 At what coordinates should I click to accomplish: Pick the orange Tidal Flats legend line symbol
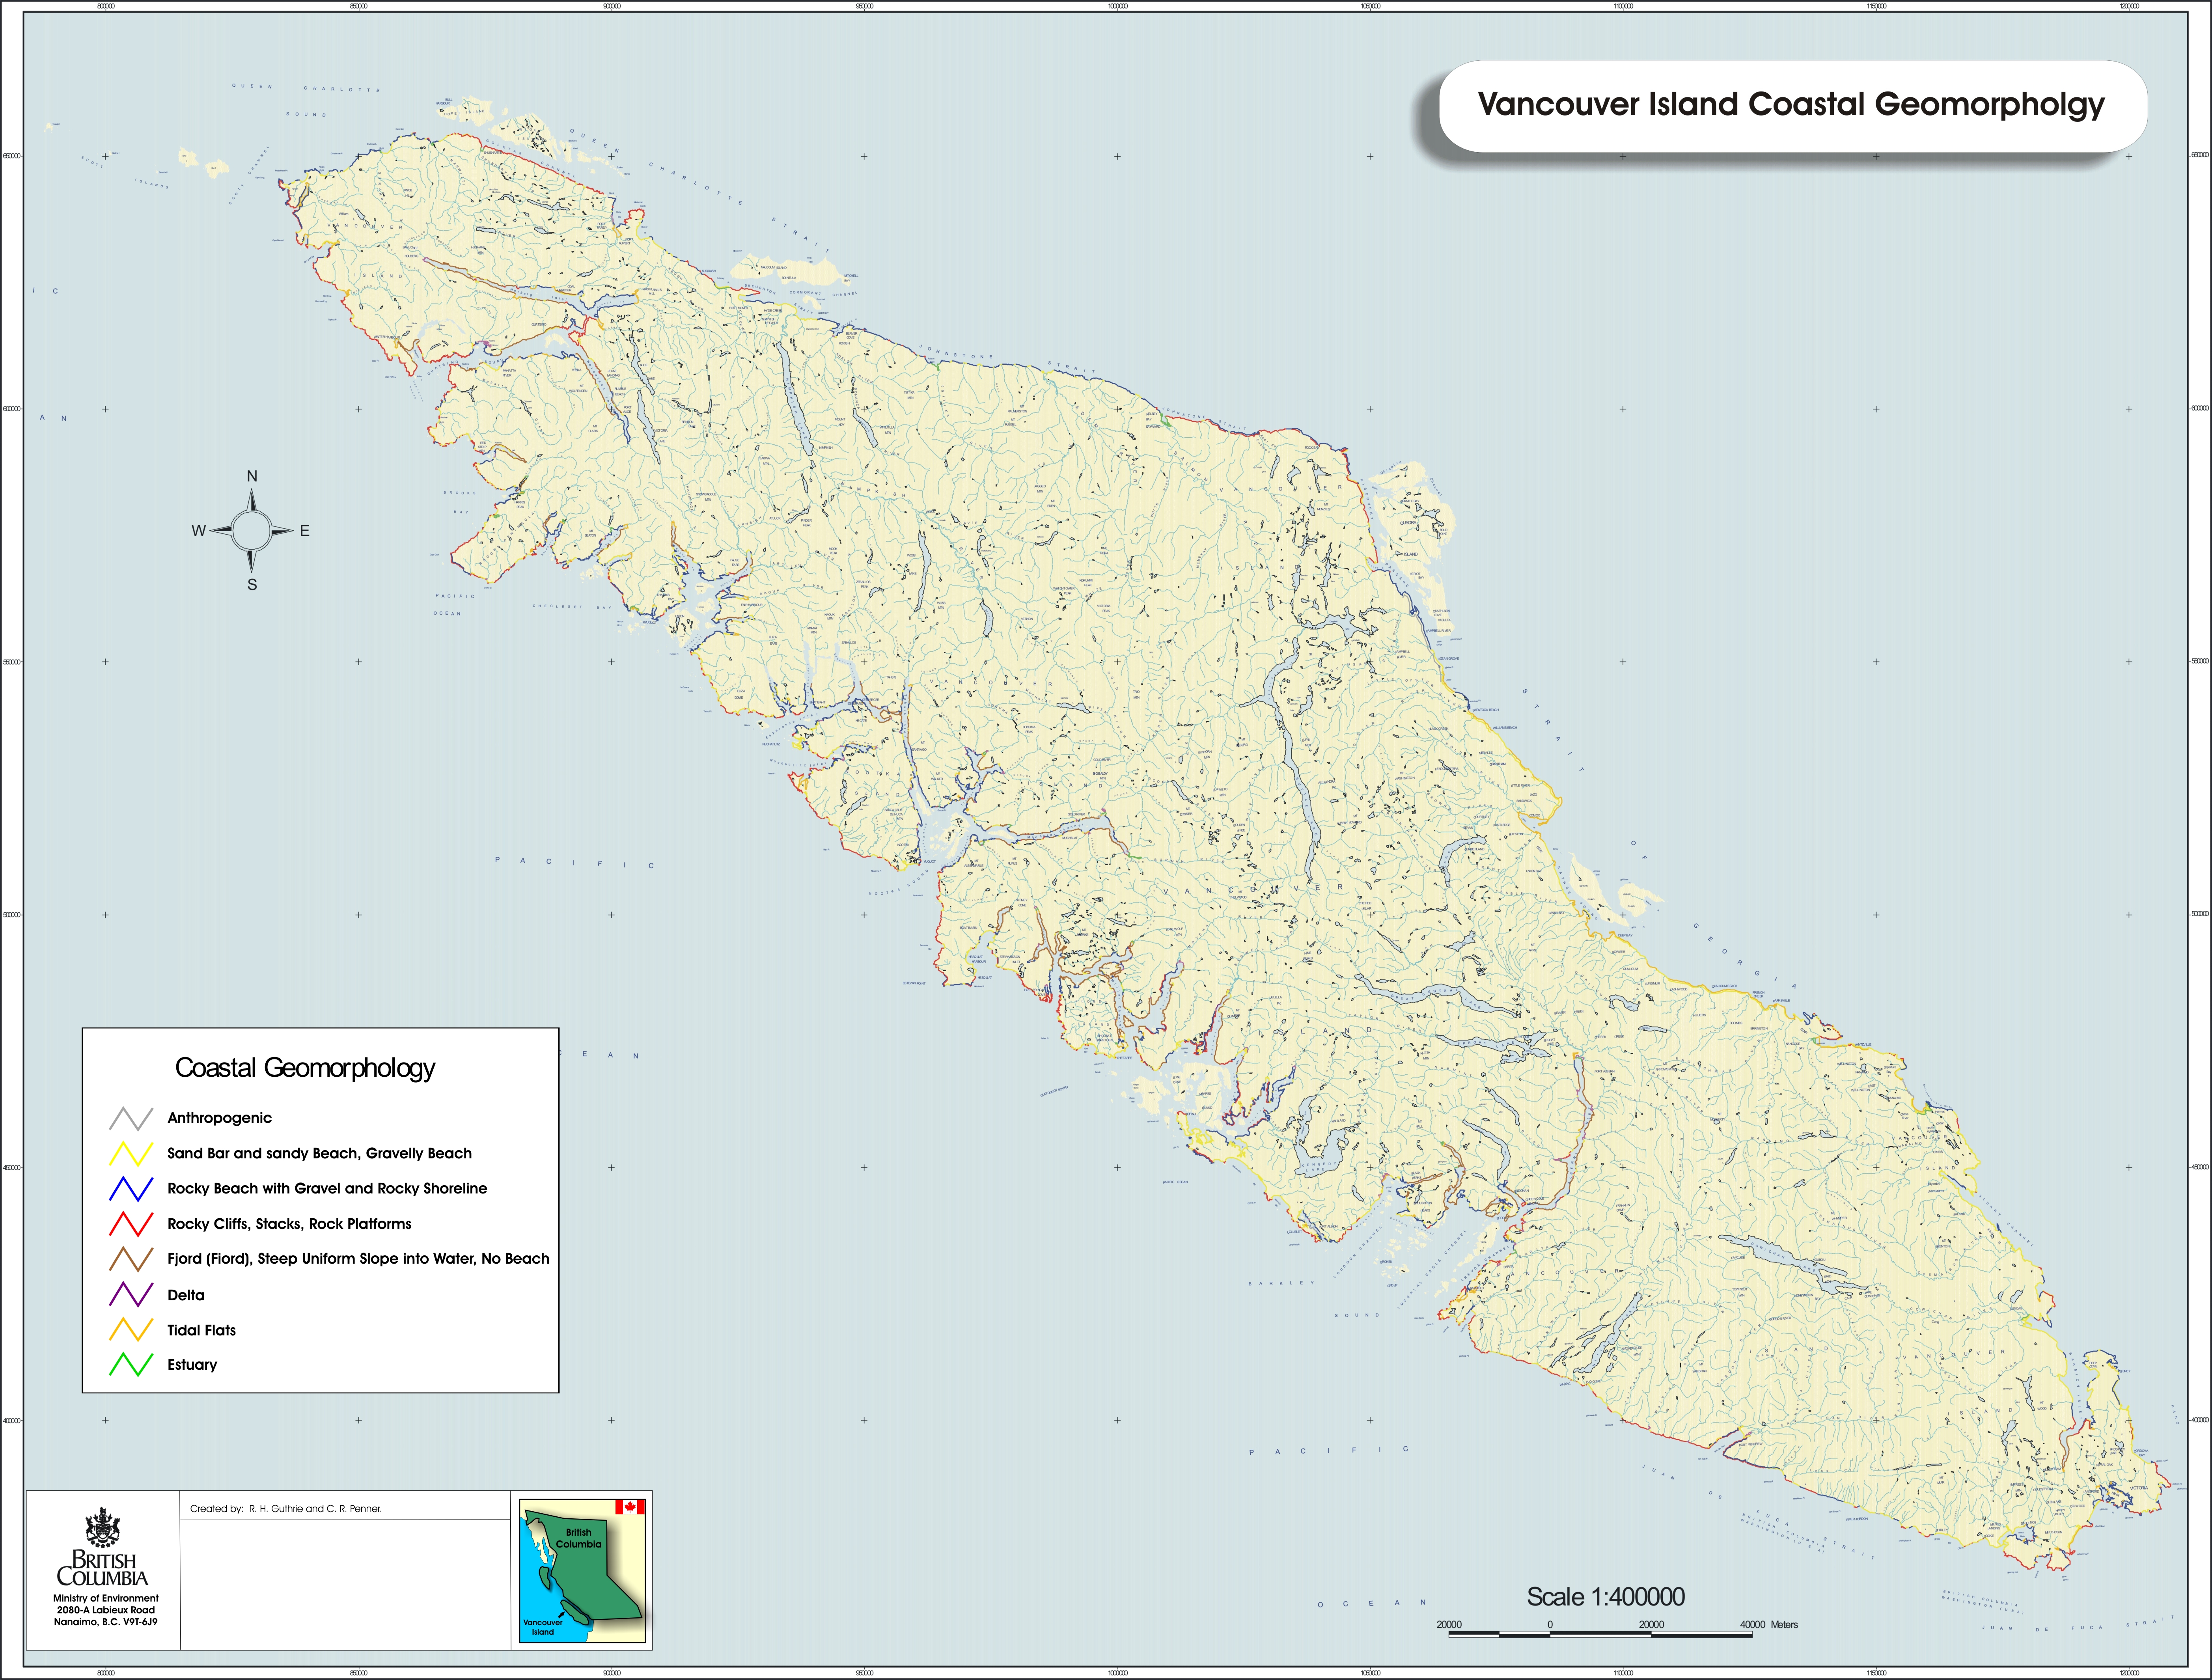pyautogui.click(x=131, y=1330)
